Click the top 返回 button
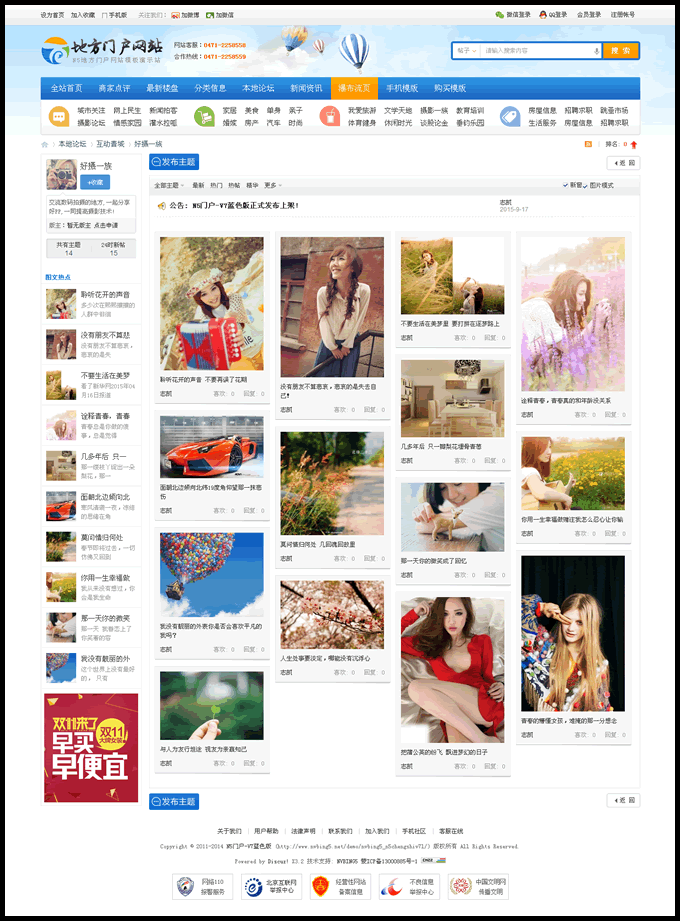 pos(623,163)
